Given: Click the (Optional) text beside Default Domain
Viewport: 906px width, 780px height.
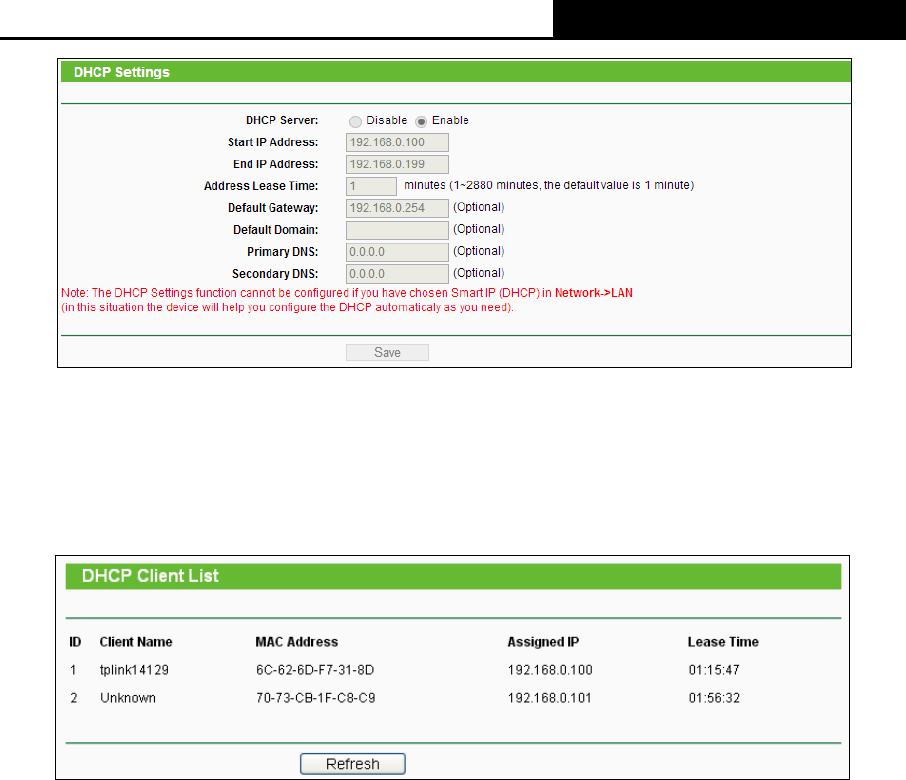Looking at the screenshot, I should [x=478, y=229].
